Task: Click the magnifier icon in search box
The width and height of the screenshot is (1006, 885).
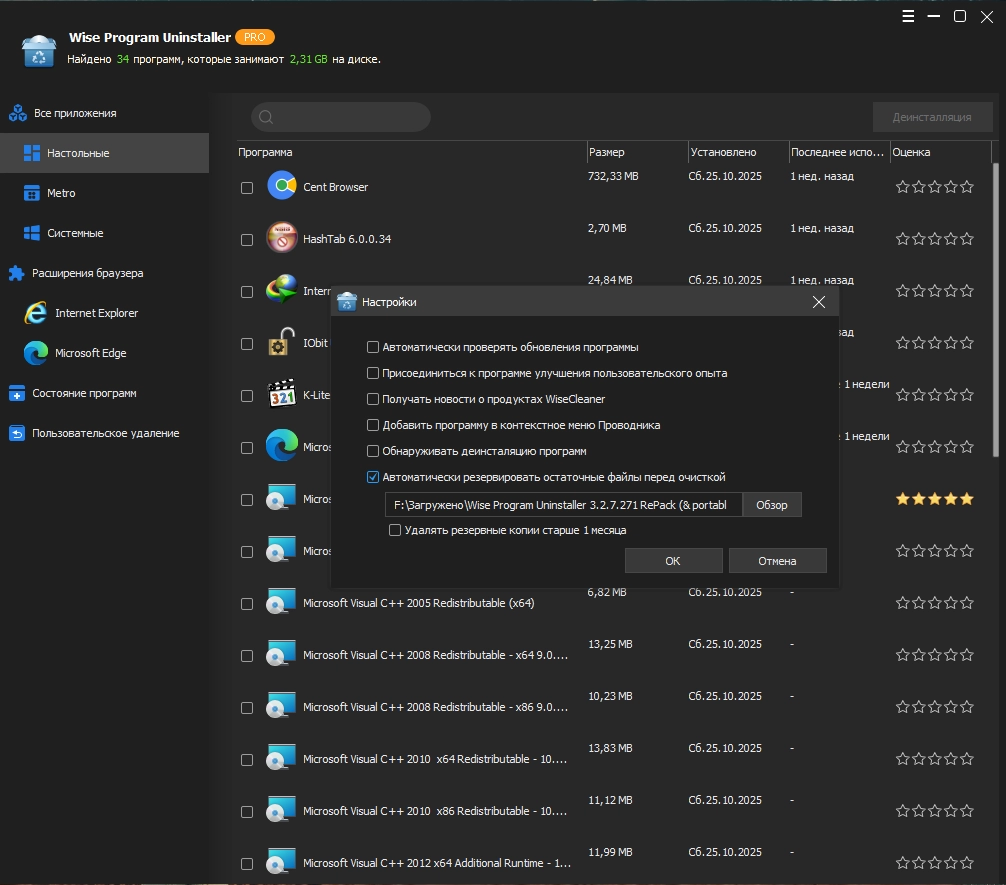Action: tap(266, 117)
